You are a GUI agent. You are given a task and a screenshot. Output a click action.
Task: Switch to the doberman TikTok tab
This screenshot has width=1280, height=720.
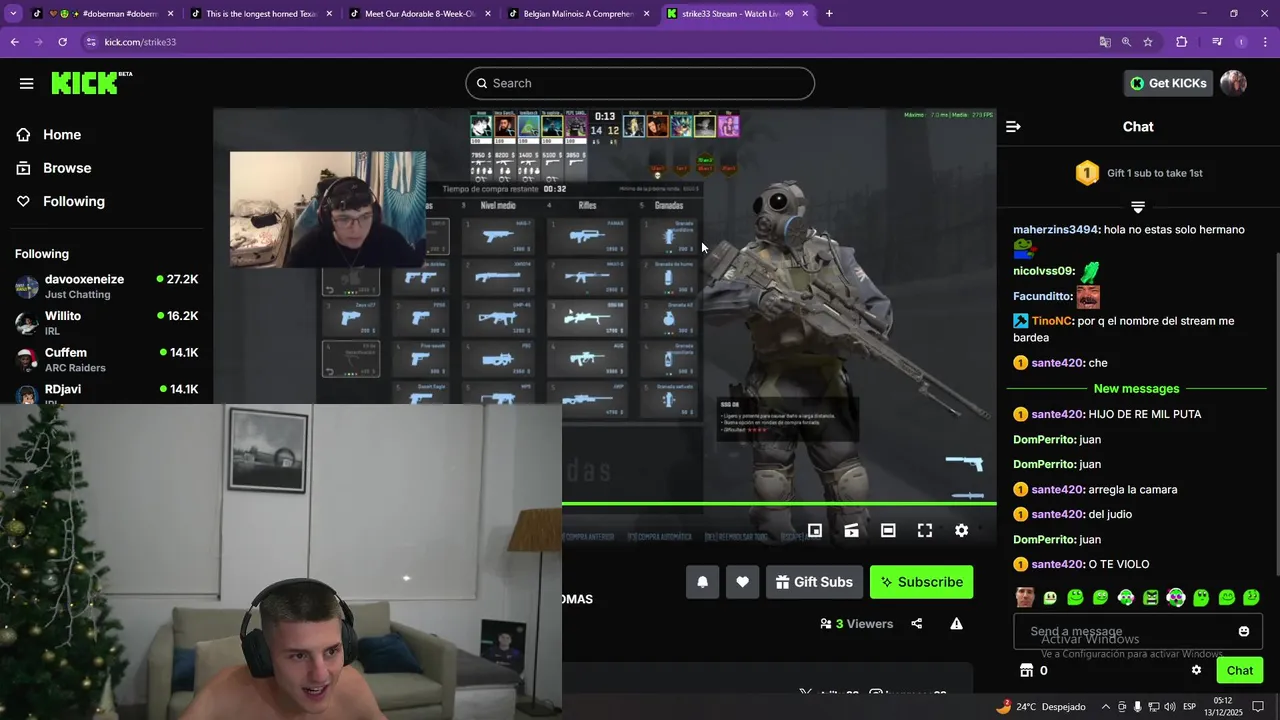[103, 14]
